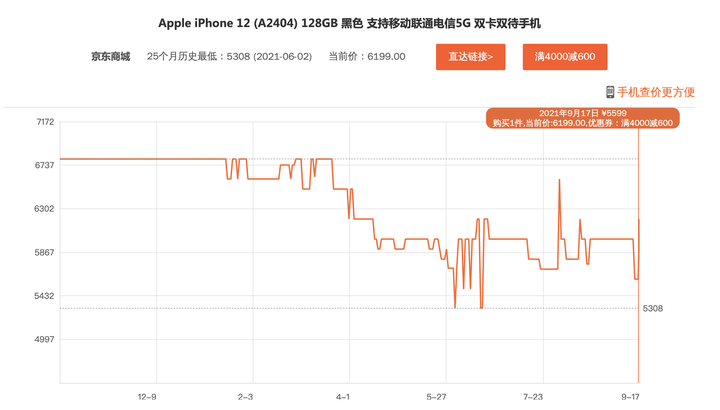The height and width of the screenshot is (410, 720).
Task: Click the 直达链接> button
Action: point(470,57)
